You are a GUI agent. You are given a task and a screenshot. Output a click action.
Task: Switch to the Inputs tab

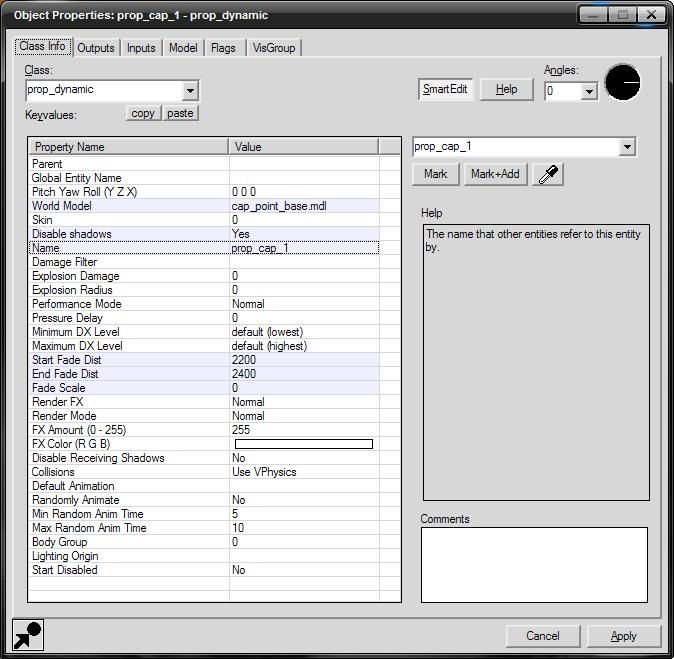point(141,48)
